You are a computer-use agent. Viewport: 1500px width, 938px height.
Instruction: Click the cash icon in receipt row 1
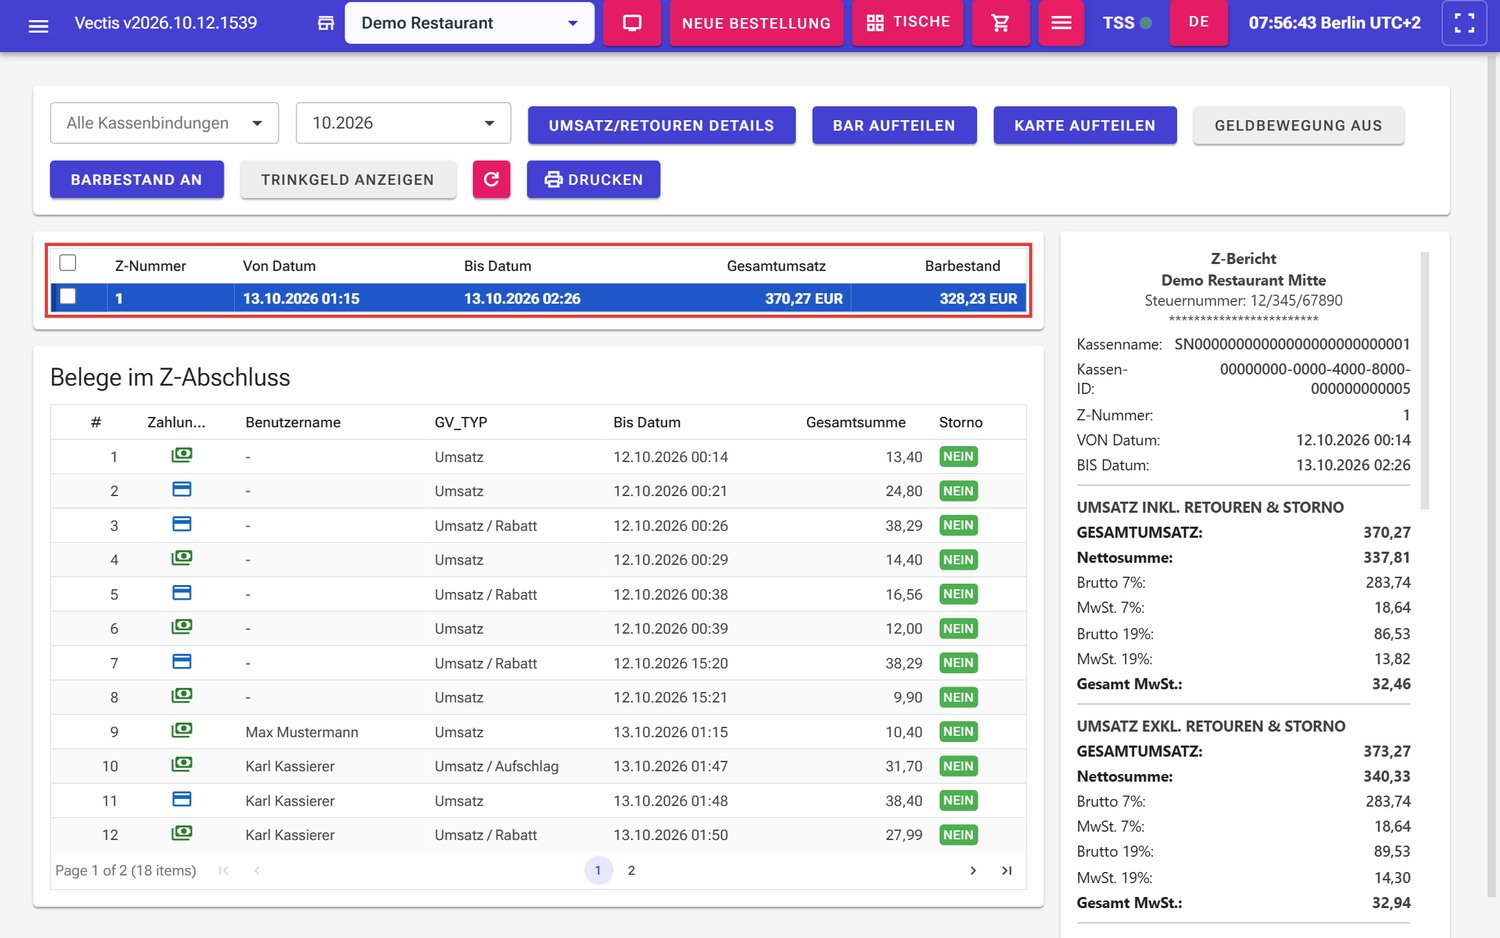(182, 455)
